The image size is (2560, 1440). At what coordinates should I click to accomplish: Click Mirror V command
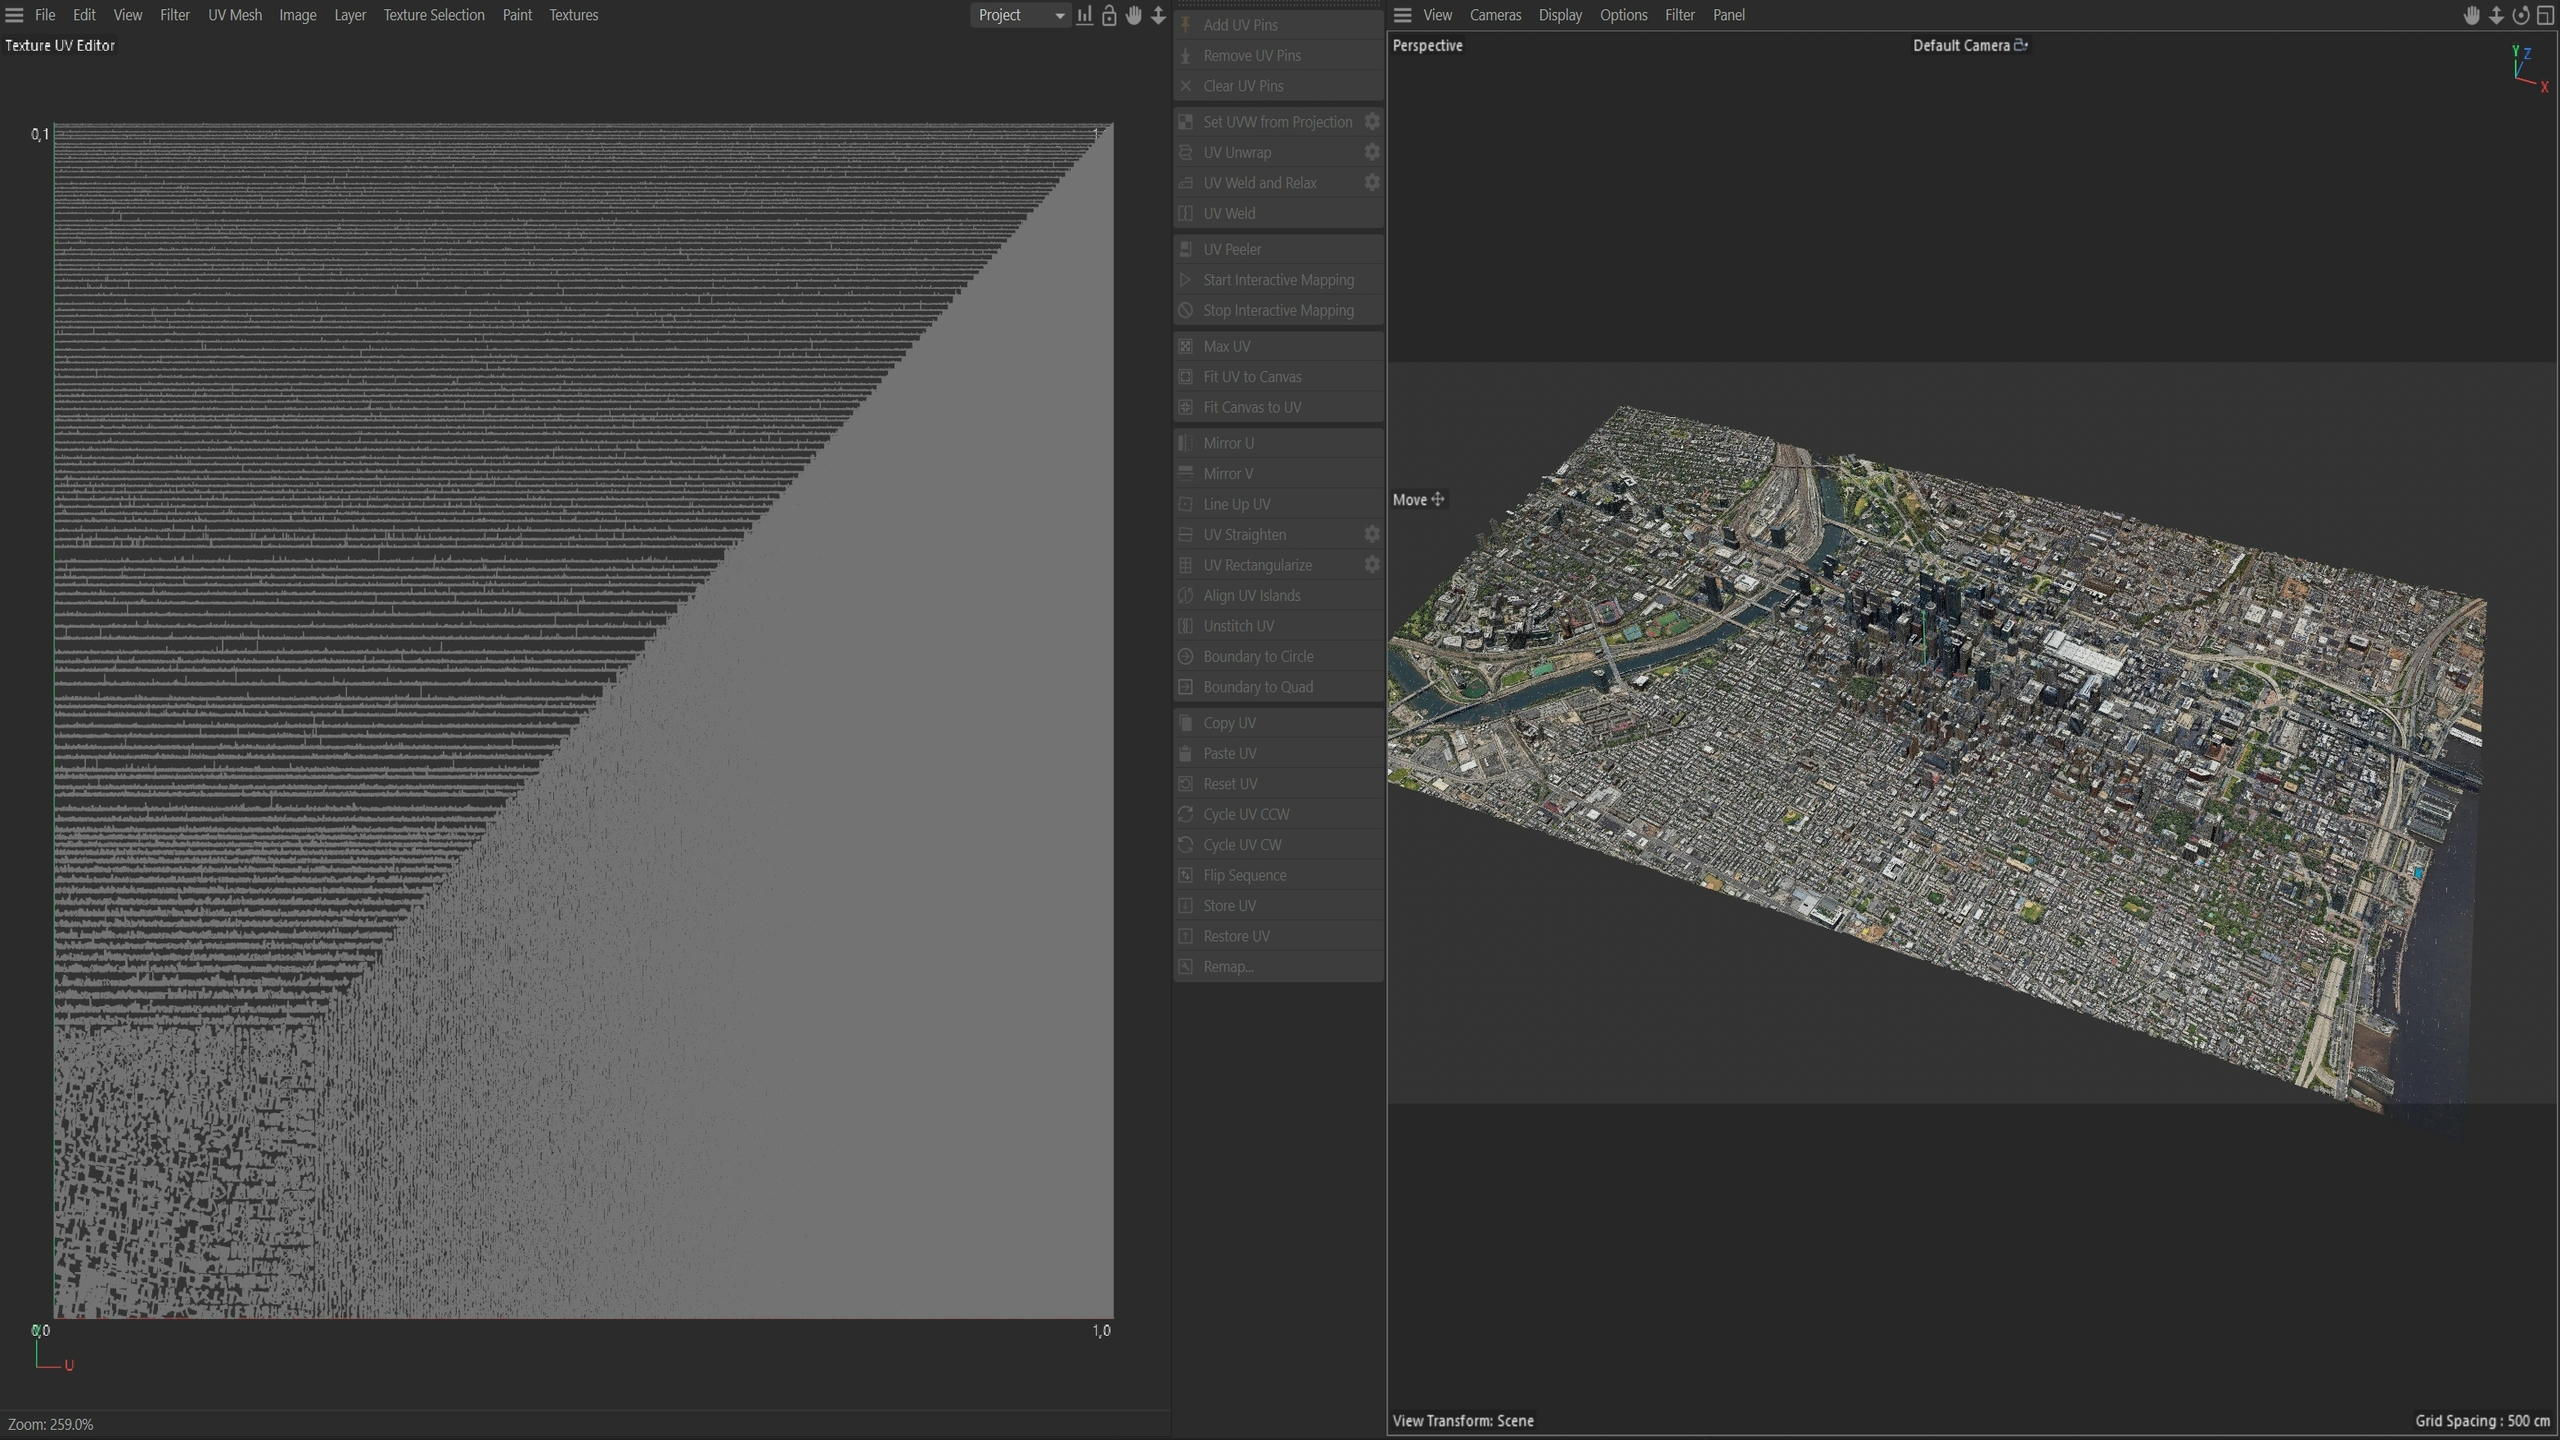(x=1279, y=474)
